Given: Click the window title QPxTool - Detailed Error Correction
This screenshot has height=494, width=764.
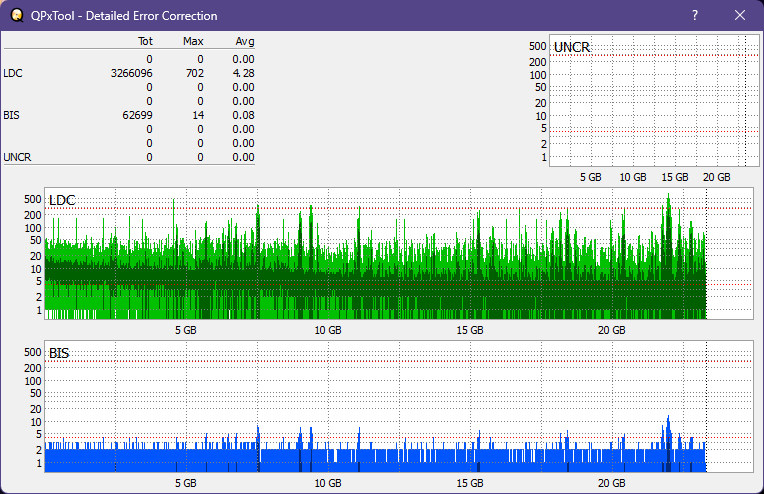Looking at the screenshot, I should click(124, 16).
